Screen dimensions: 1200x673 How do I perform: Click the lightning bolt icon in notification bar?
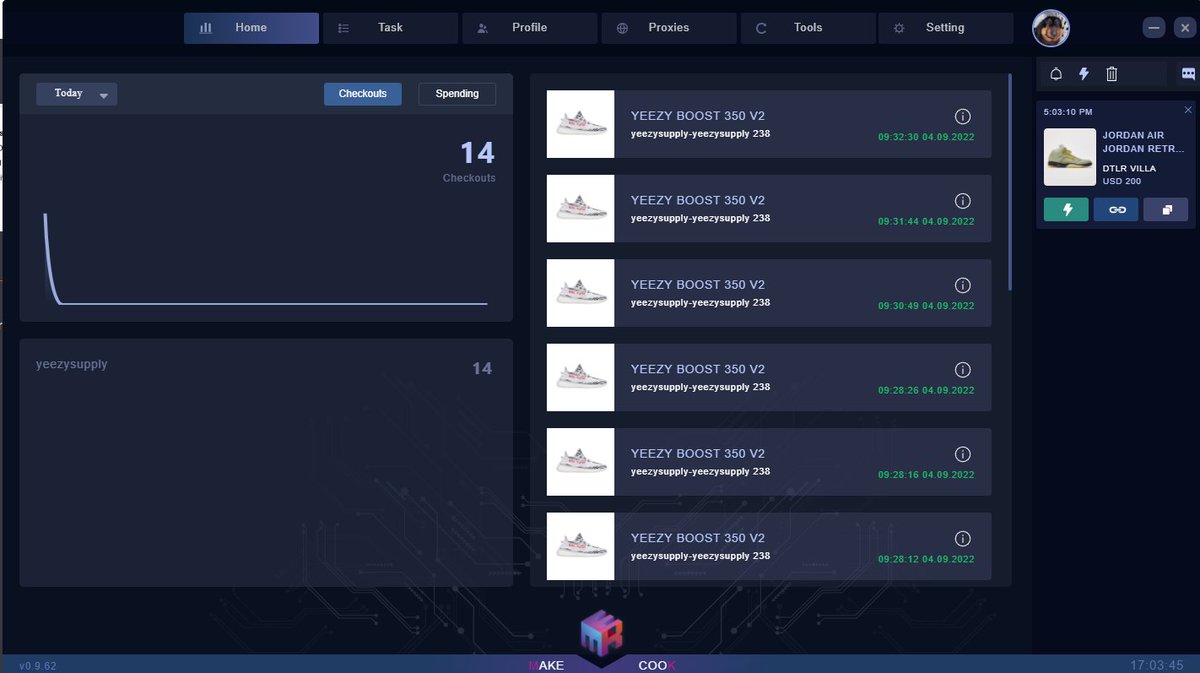pyautogui.click(x=1084, y=74)
